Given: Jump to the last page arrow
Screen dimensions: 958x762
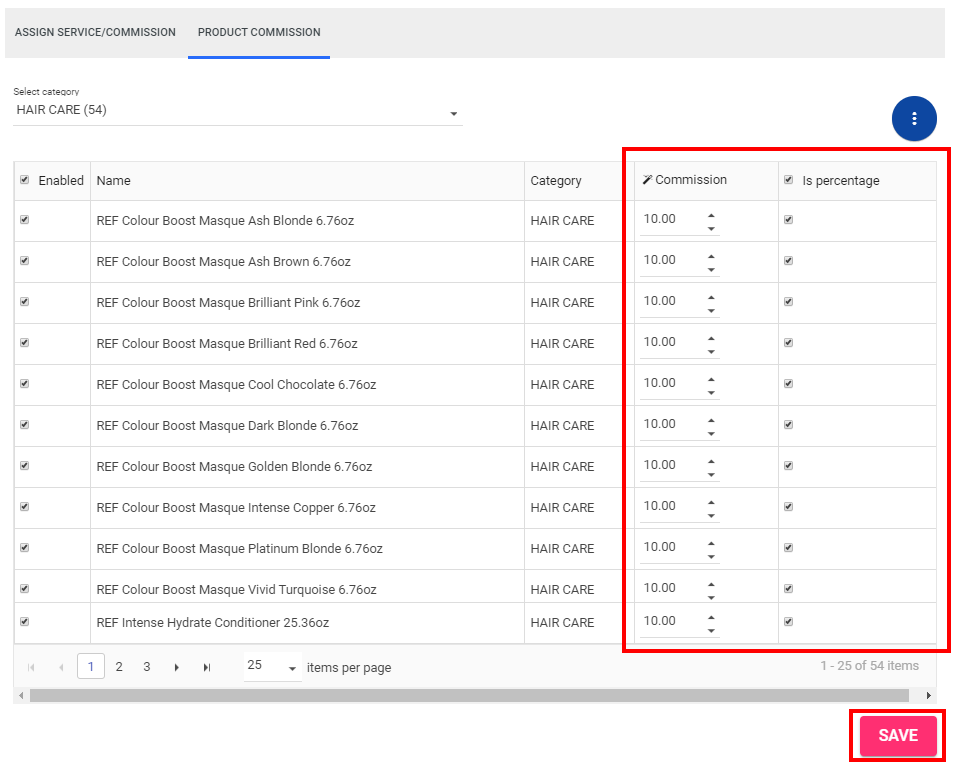Looking at the screenshot, I should click(207, 667).
